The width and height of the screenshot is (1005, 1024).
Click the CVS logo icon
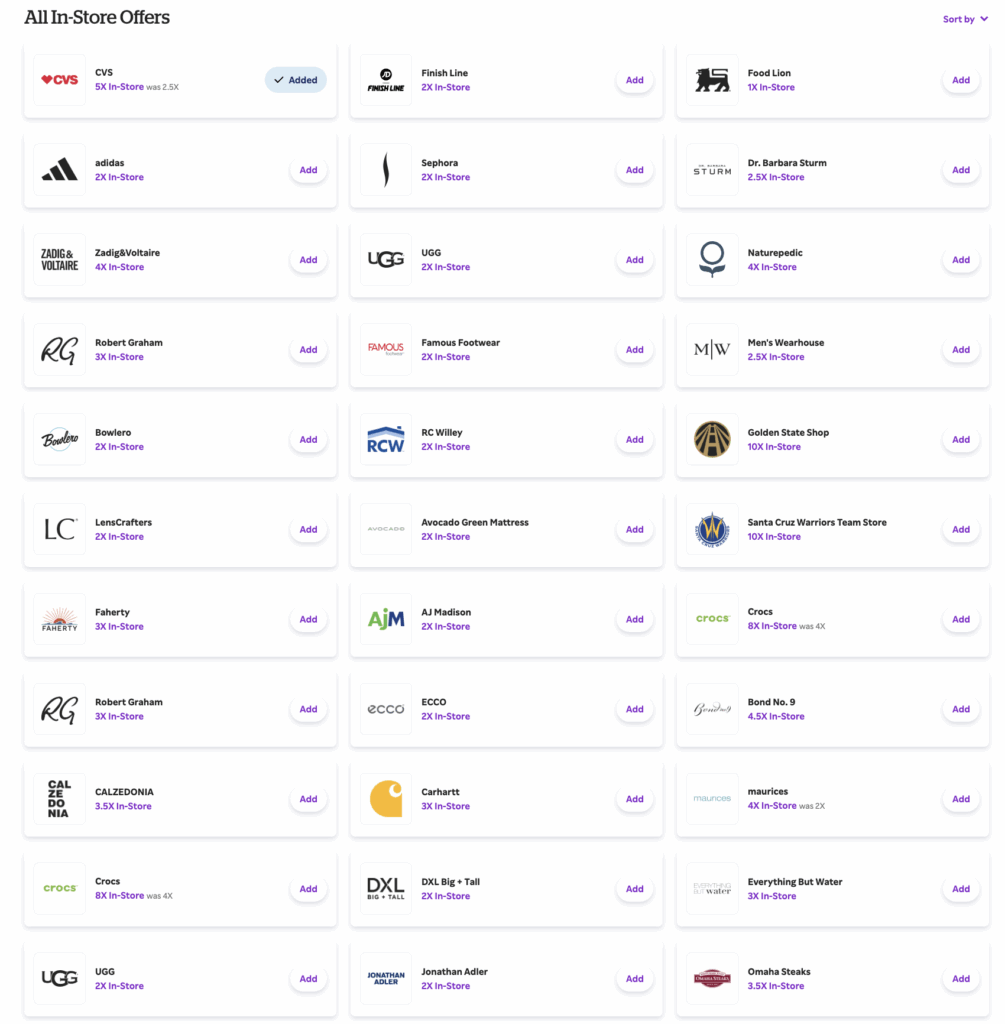[x=60, y=80]
